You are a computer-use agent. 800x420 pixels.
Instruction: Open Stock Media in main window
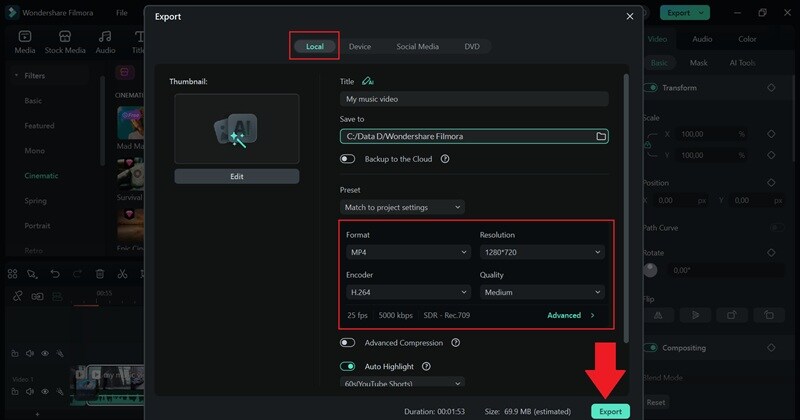click(x=65, y=42)
